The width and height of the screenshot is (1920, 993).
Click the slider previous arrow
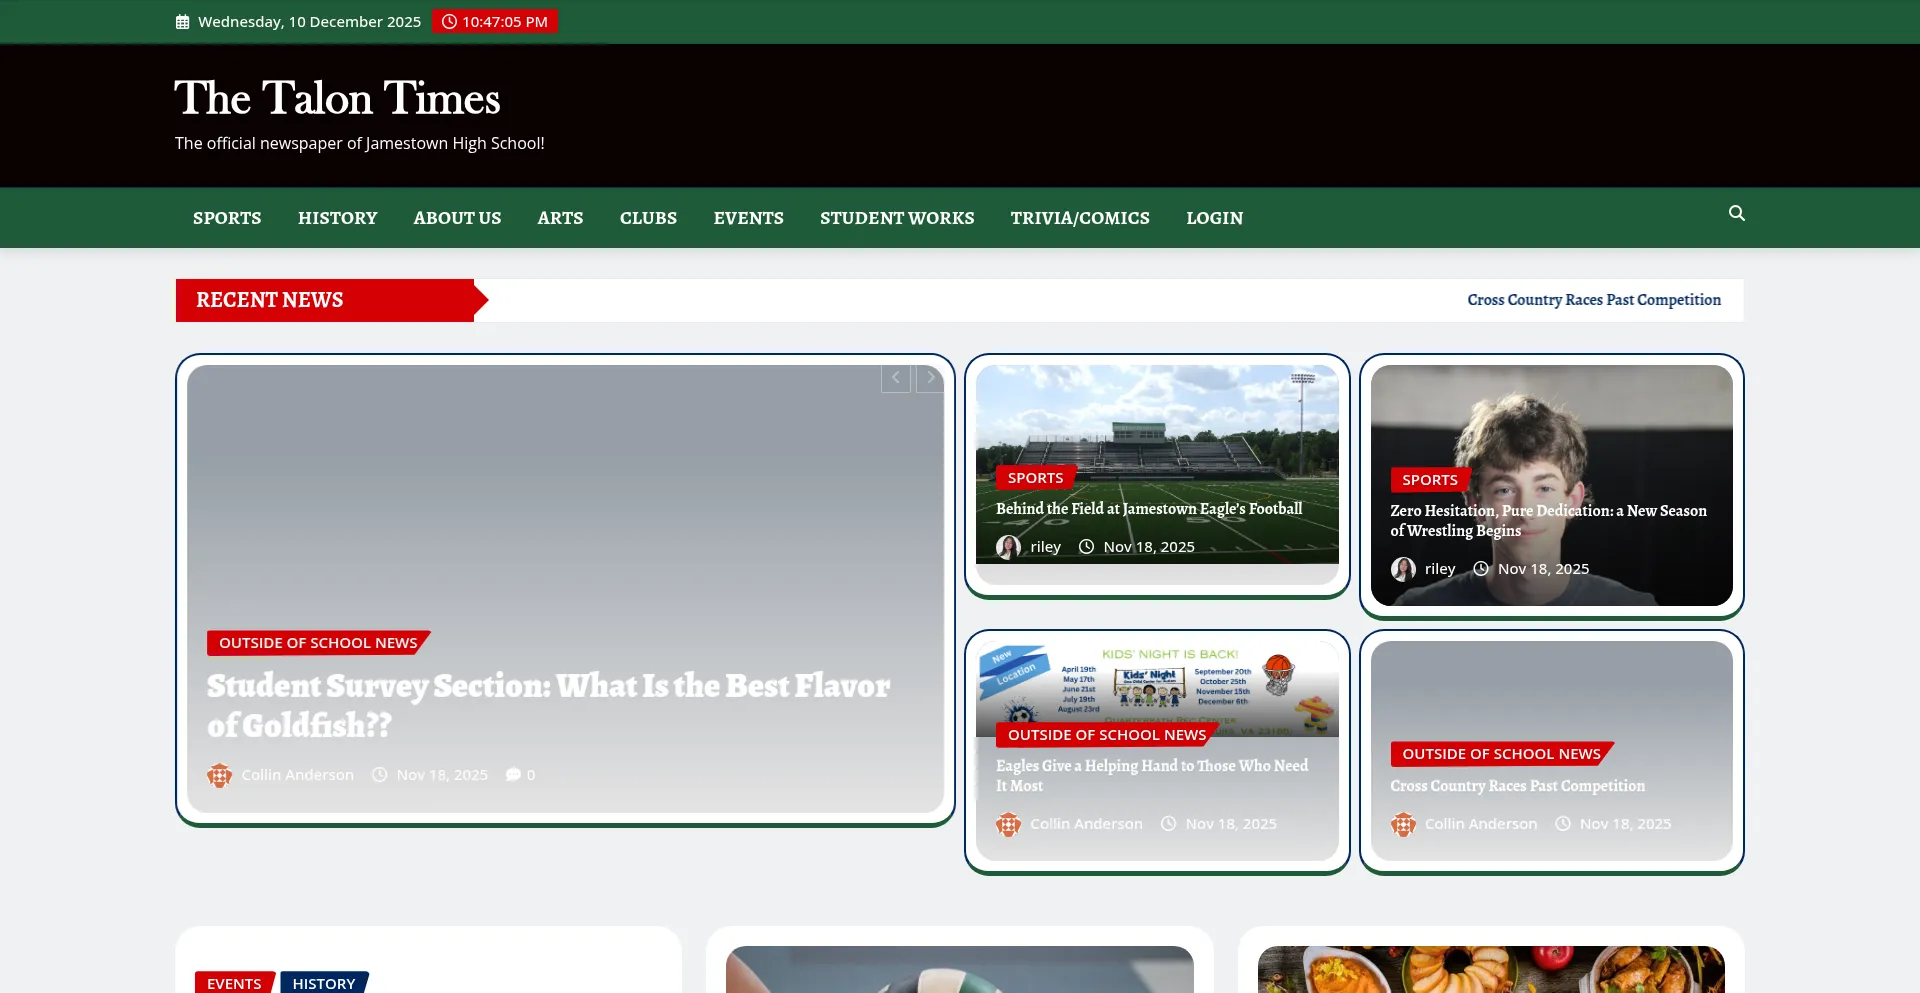[895, 378]
